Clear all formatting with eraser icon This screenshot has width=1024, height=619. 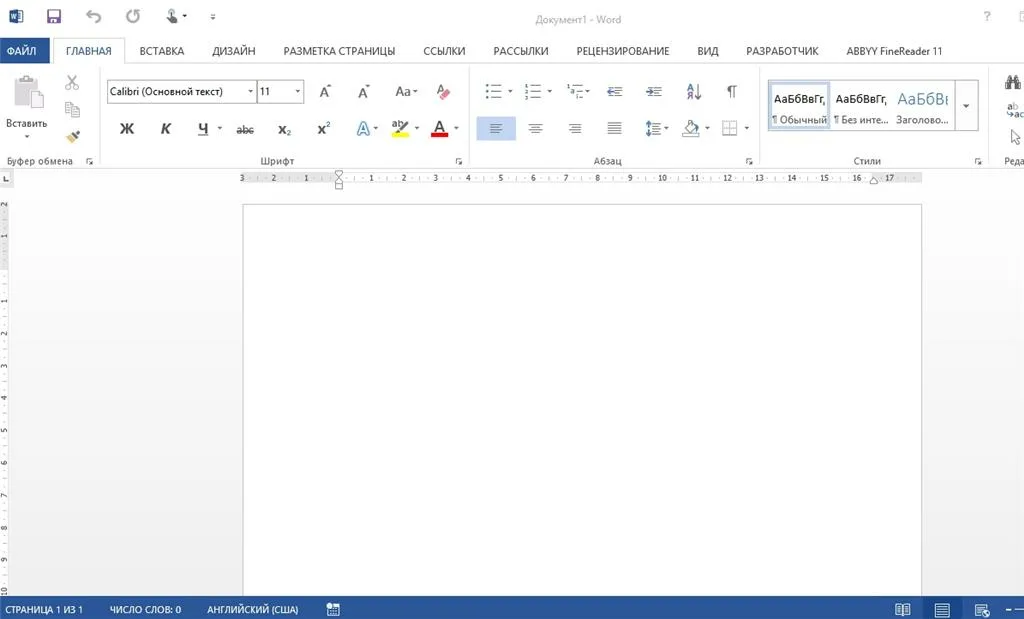click(x=443, y=91)
